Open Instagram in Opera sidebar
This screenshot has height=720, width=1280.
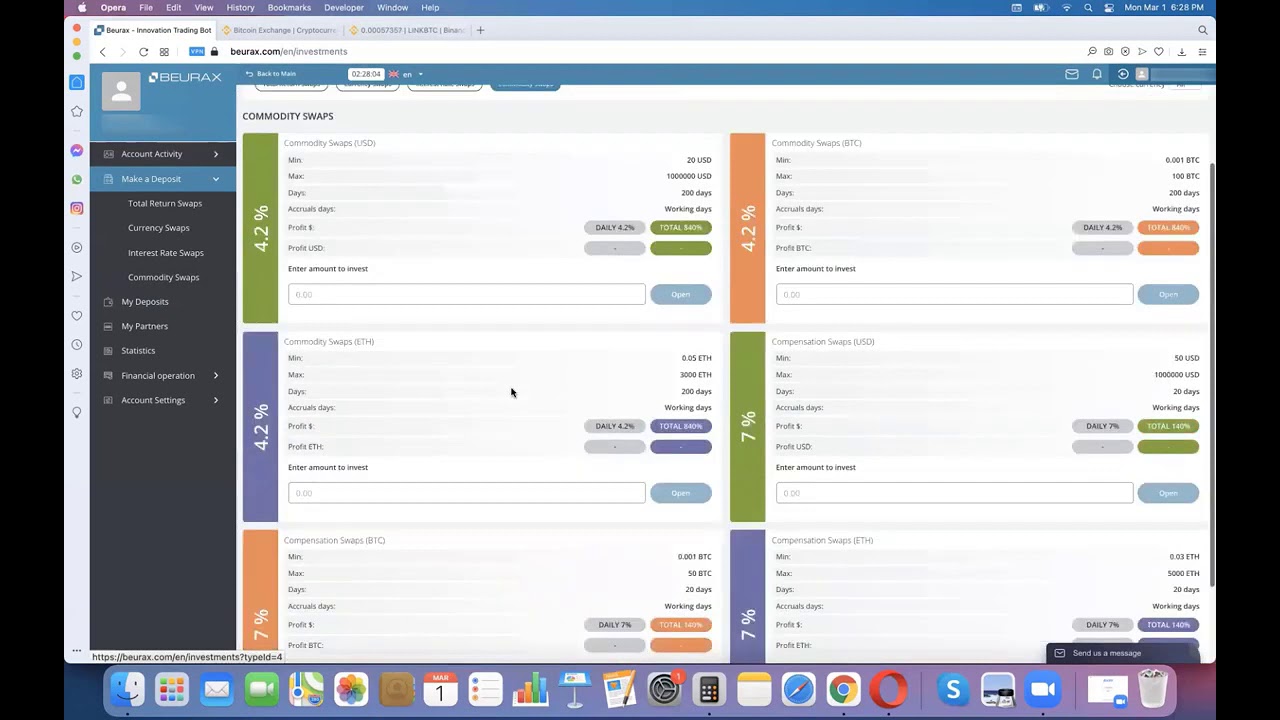(x=77, y=208)
